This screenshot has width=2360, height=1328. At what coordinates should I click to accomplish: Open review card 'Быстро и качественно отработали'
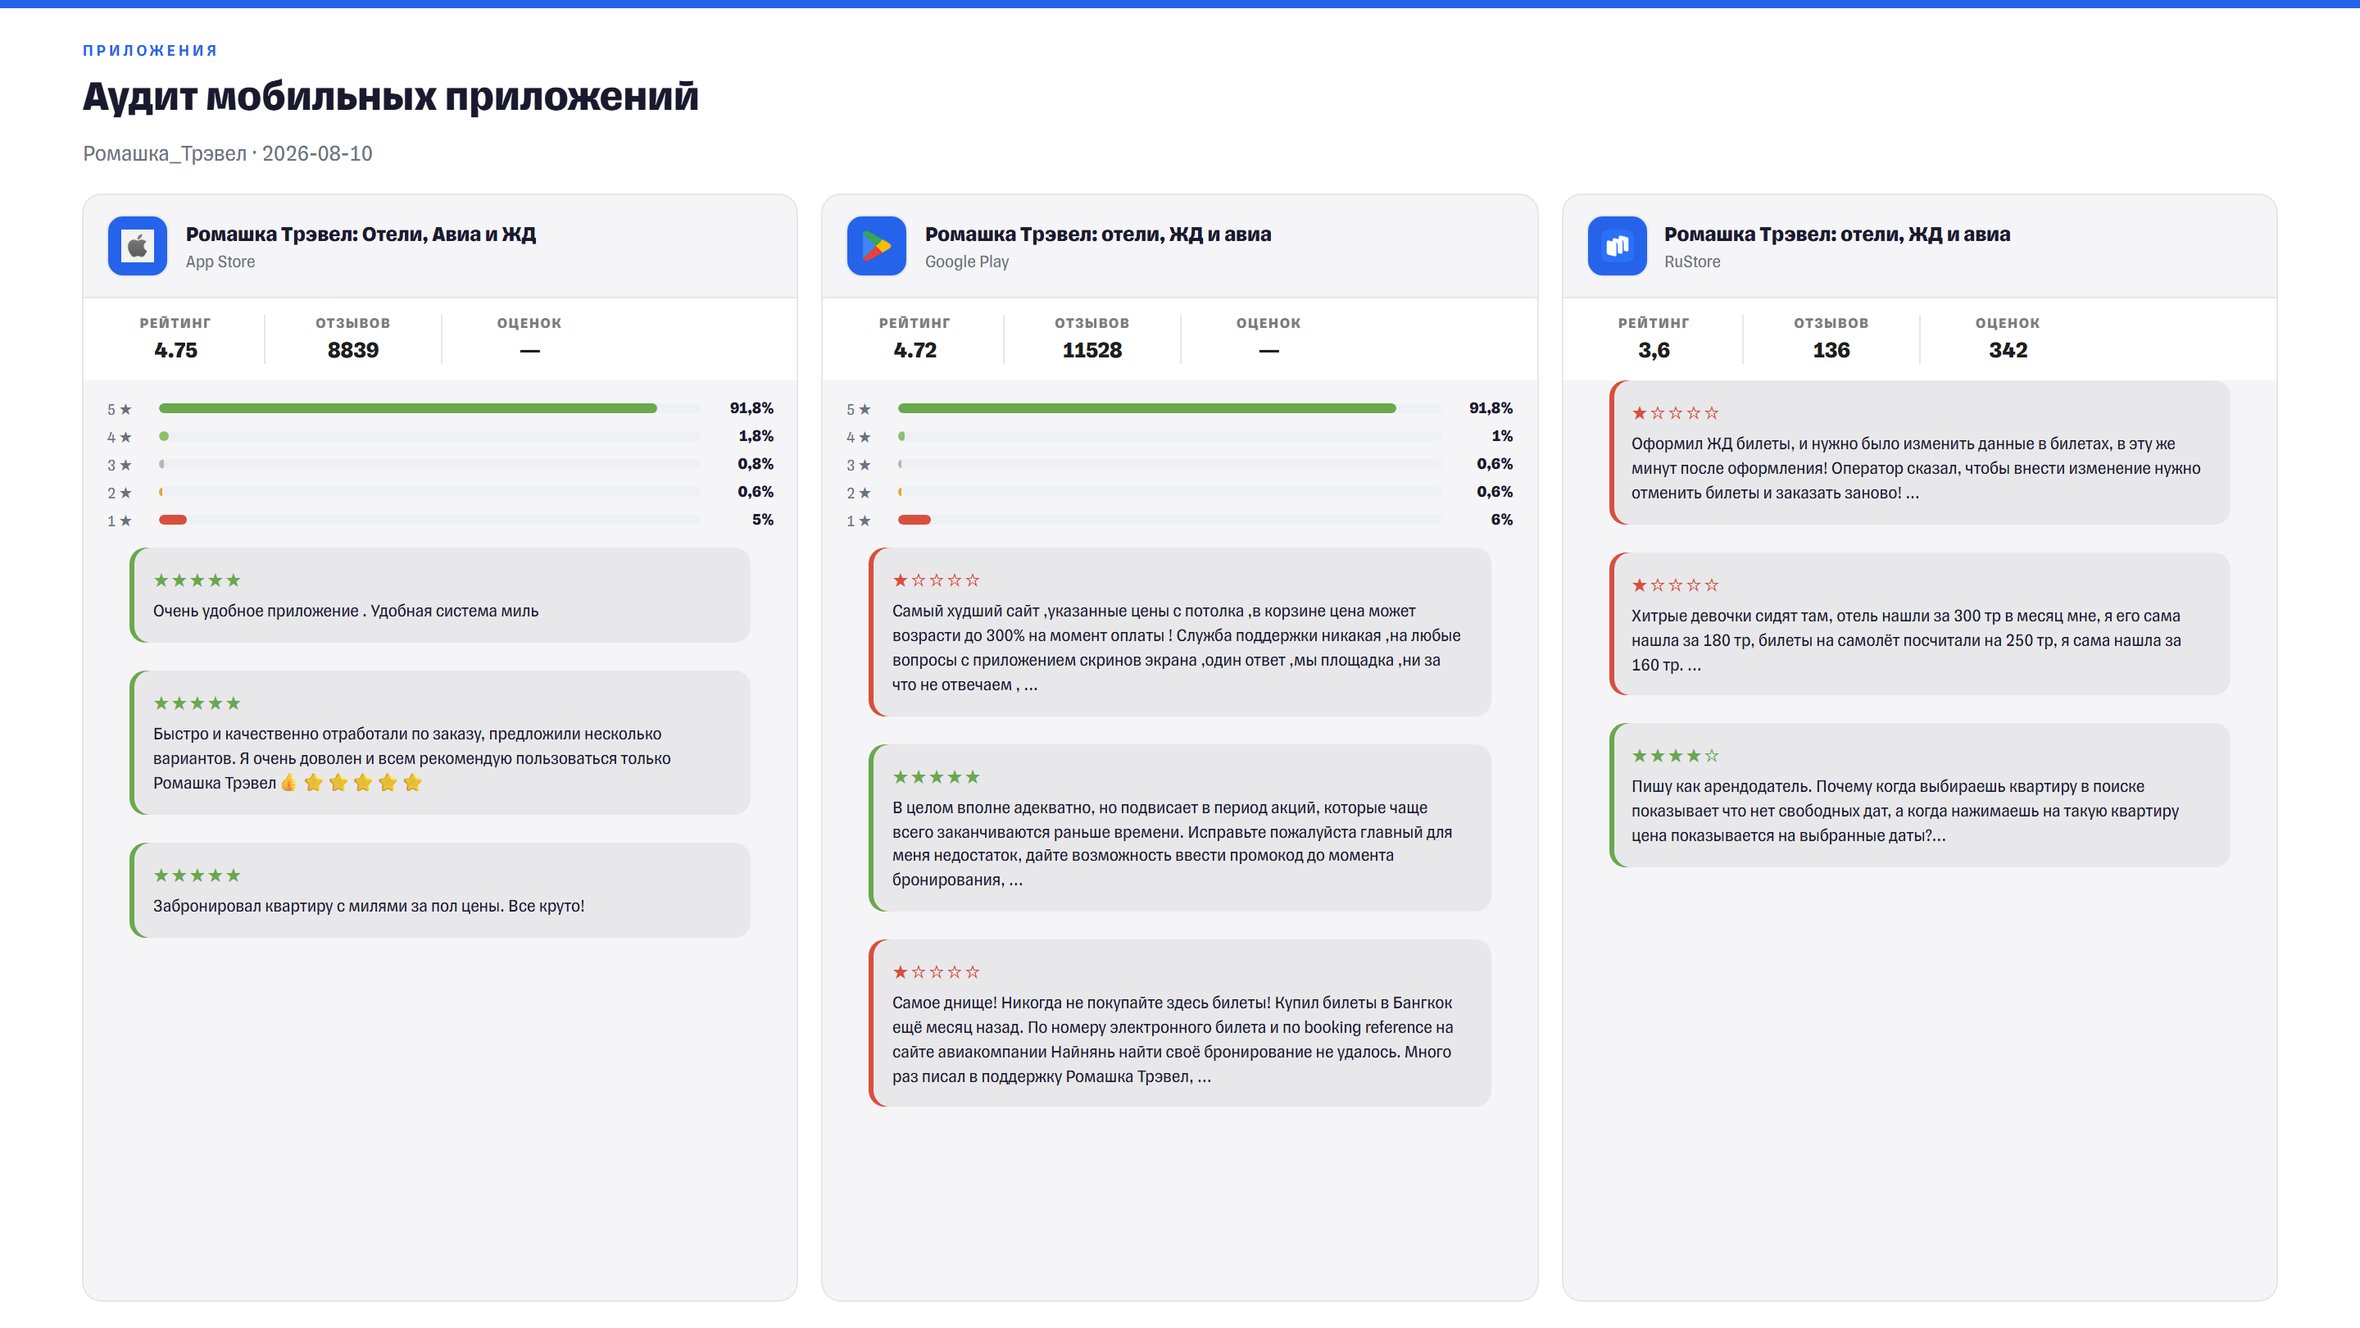[x=440, y=743]
